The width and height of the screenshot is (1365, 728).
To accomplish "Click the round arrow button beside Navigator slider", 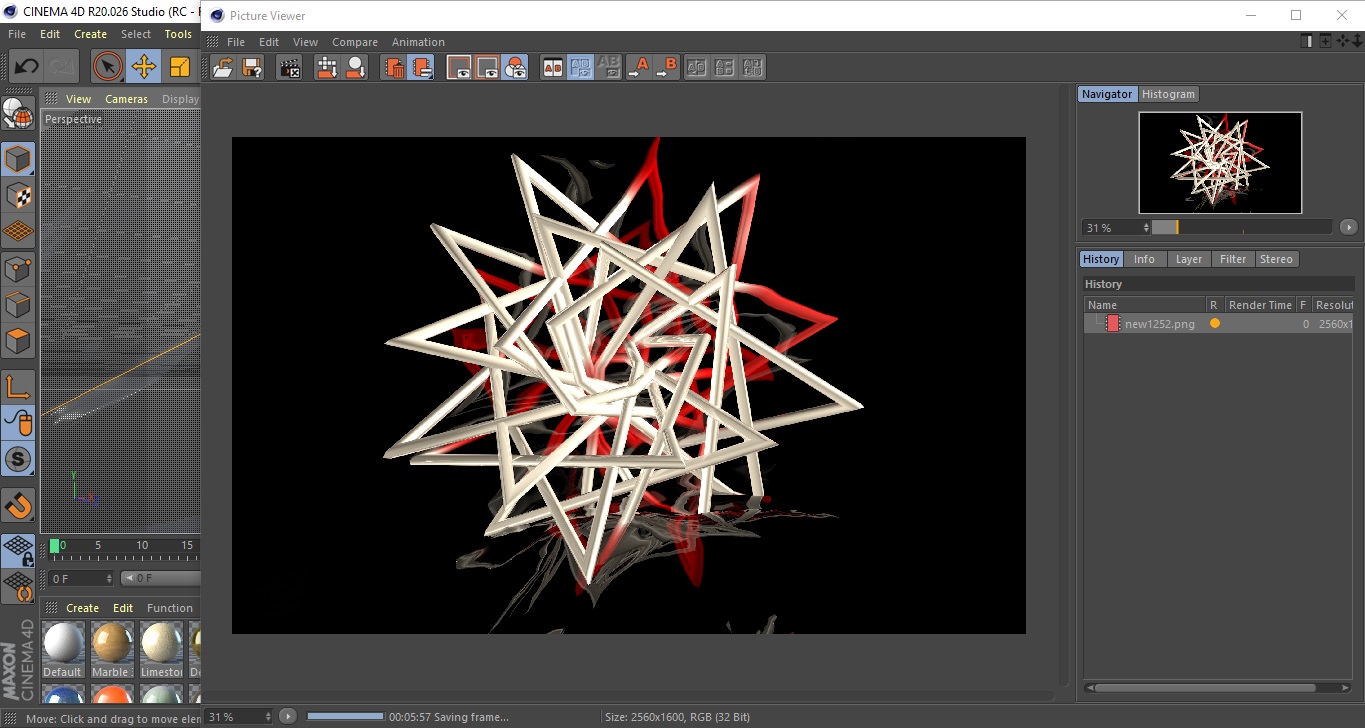I will 1348,228.
